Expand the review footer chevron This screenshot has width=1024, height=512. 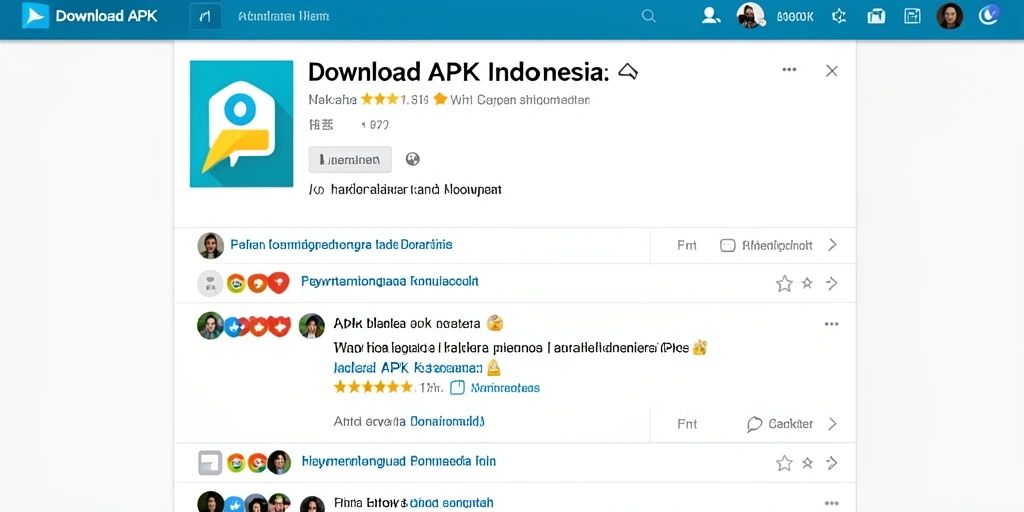click(833, 424)
